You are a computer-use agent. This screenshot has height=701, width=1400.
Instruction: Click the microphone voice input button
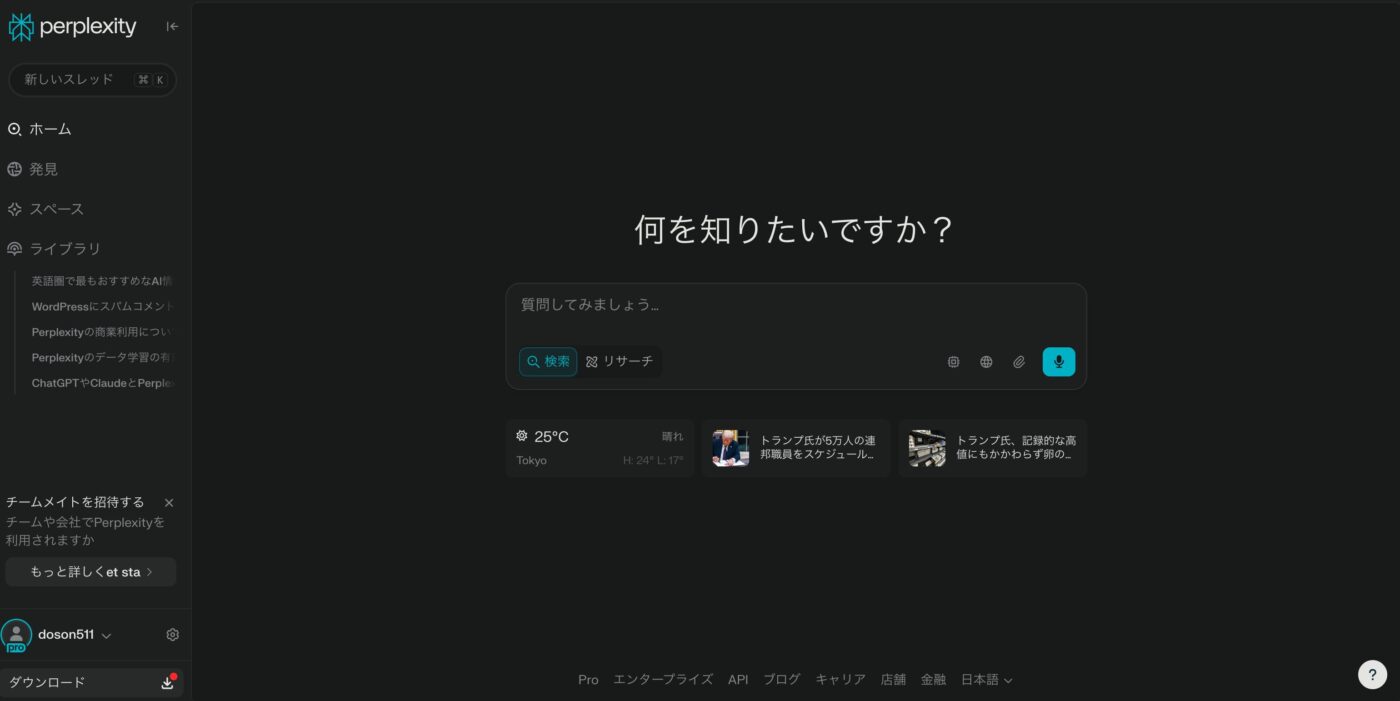(x=1058, y=362)
